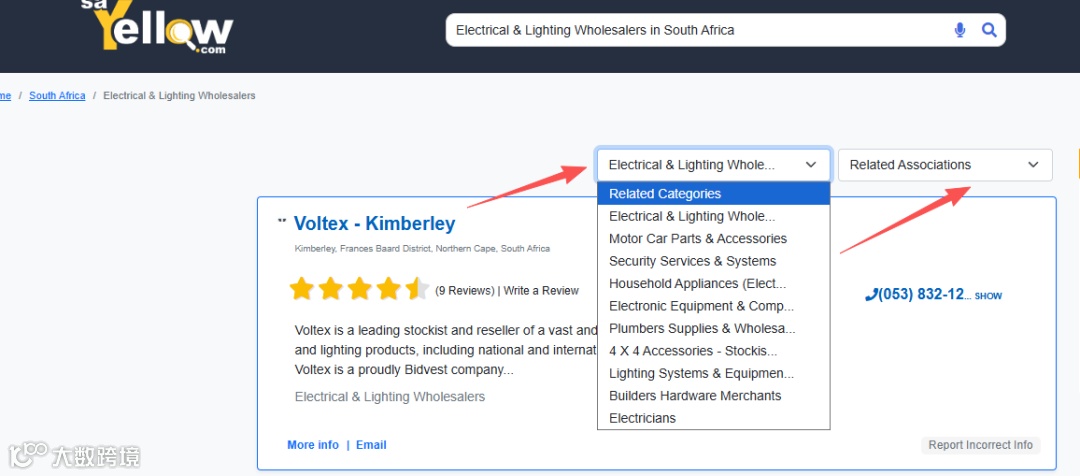Screen dimensions: 1080x476
Task: Select Motor Car Parts & Accessories option
Action: [697, 239]
